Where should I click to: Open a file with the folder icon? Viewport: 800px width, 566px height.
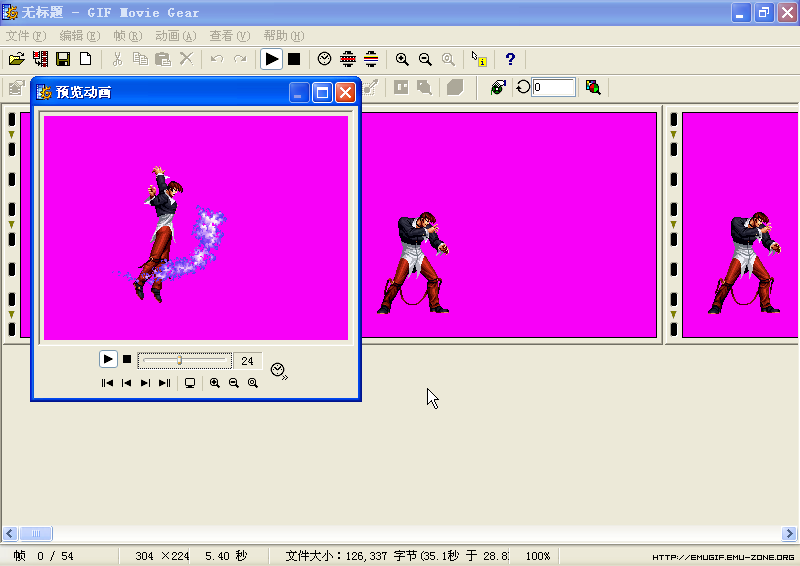[16, 59]
